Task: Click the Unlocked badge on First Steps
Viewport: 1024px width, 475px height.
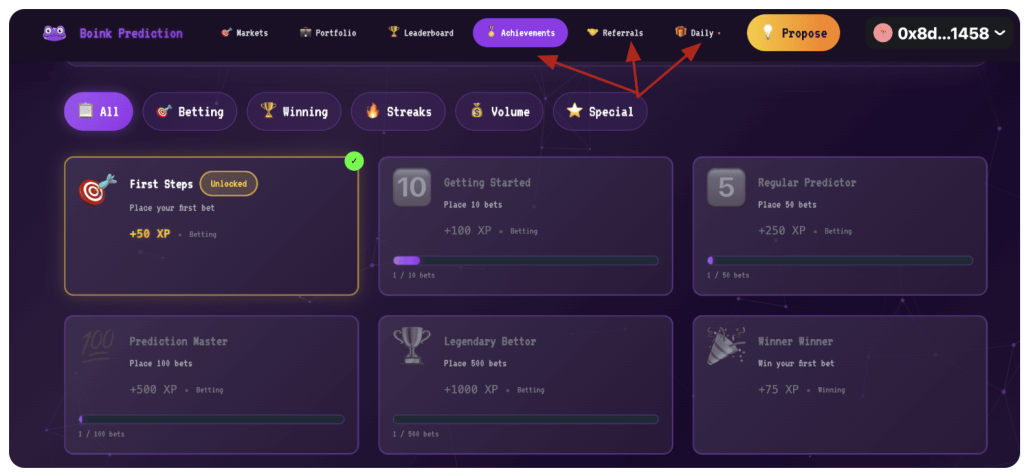Action: coord(228,184)
